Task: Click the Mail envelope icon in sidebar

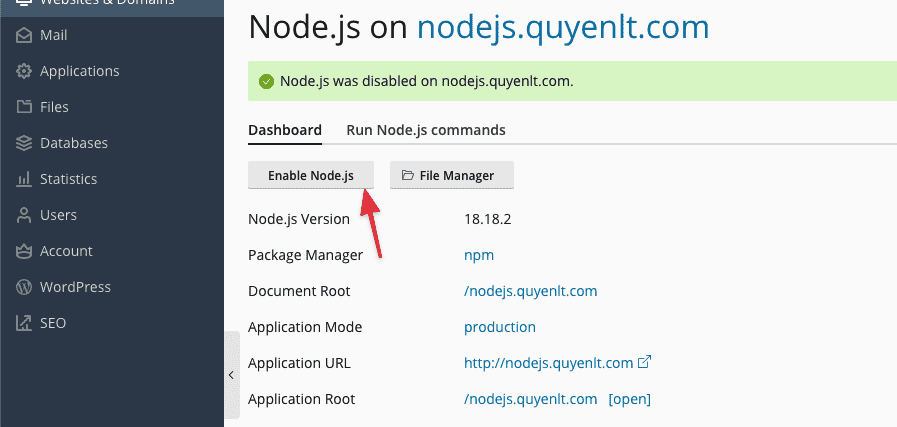Action: [x=24, y=35]
